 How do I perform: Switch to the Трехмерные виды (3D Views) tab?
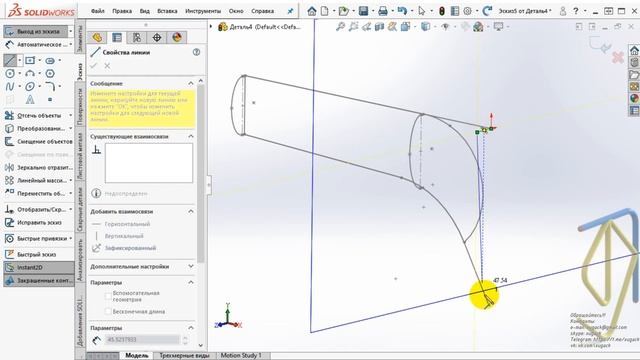coord(184,356)
